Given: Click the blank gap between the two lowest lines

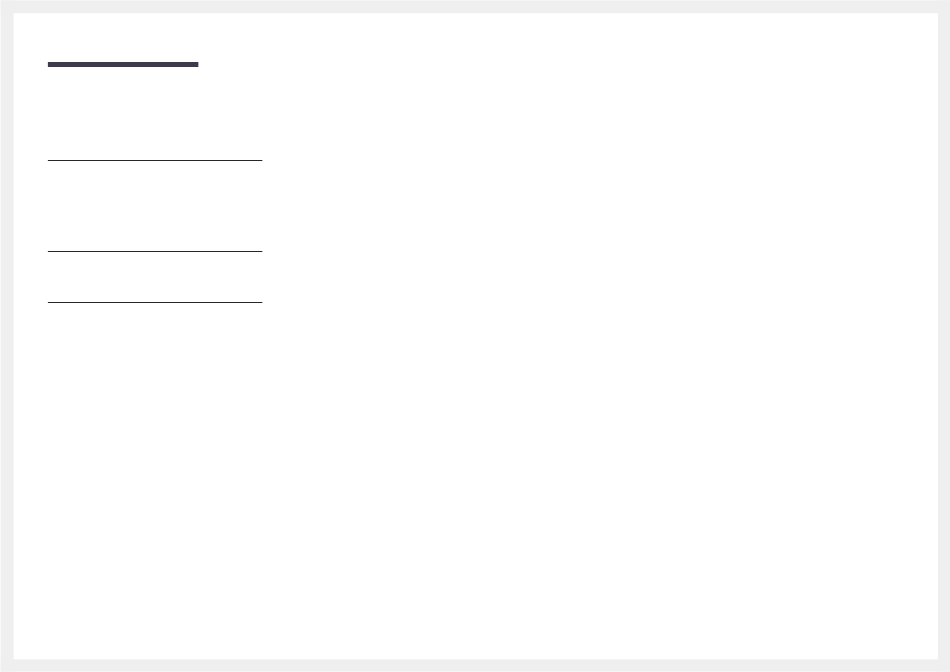Looking at the screenshot, I should click(155, 277).
